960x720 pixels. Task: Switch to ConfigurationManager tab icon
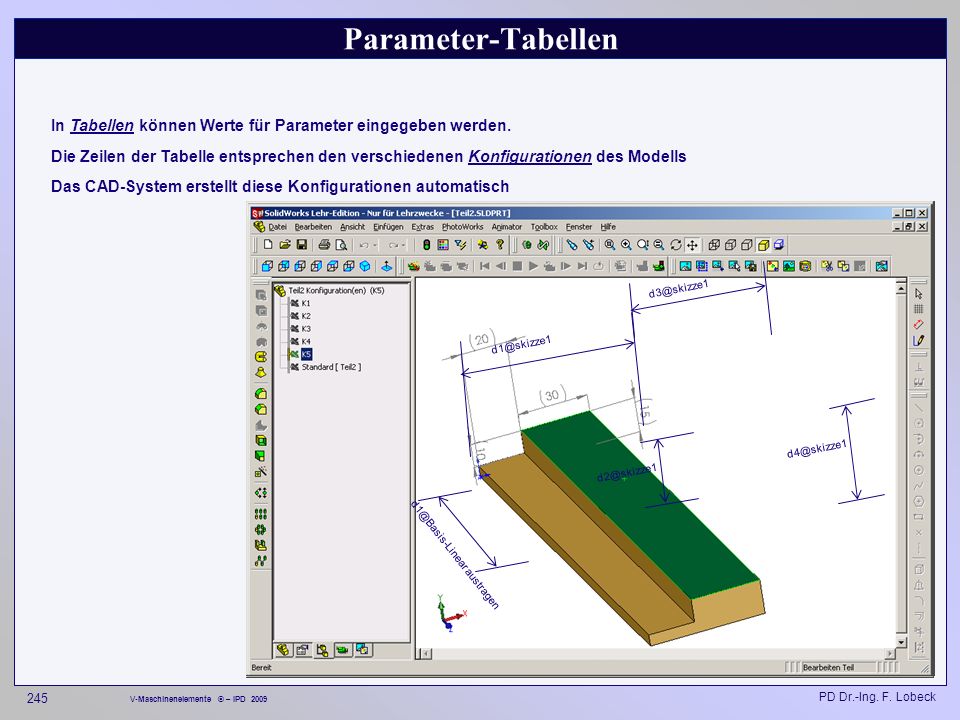pyautogui.click(x=322, y=650)
